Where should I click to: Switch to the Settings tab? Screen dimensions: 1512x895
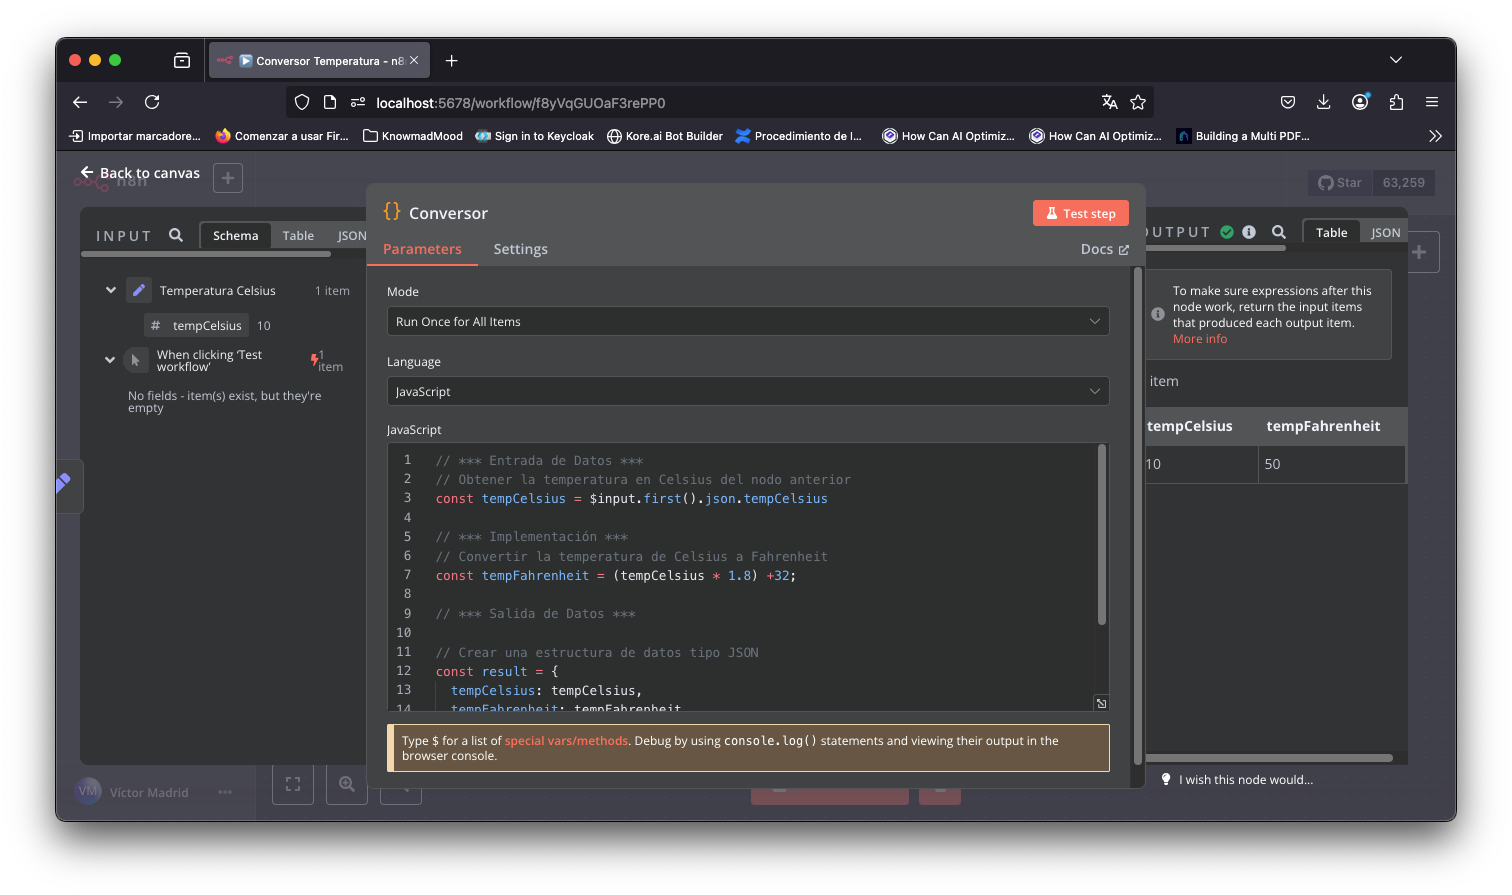point(520,249)
